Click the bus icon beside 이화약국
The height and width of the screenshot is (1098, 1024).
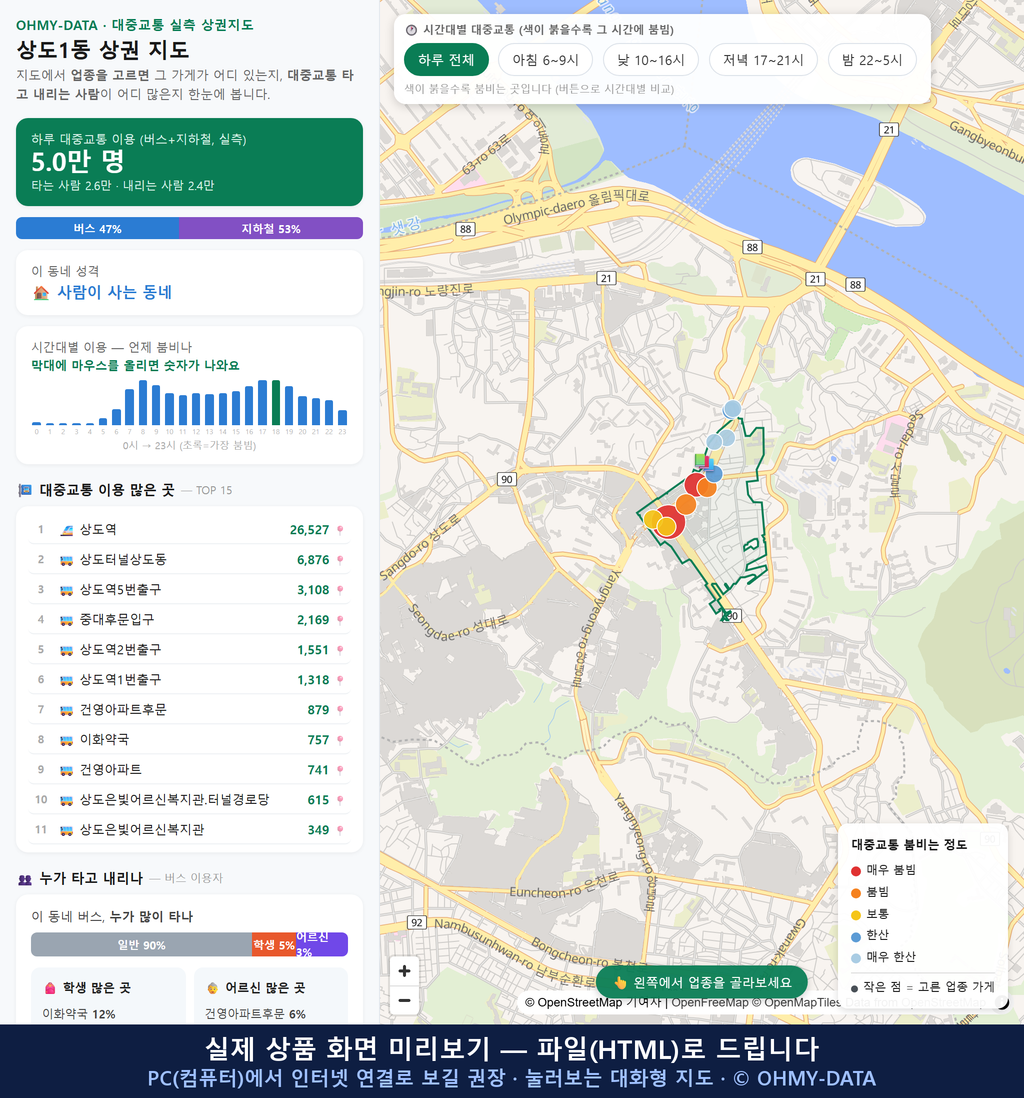(67, 740)
